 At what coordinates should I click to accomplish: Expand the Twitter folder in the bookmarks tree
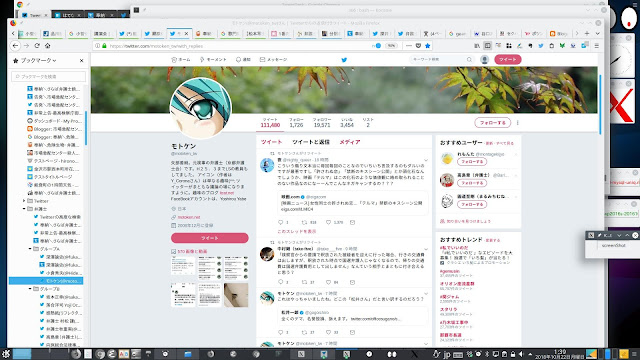[24, 201]
